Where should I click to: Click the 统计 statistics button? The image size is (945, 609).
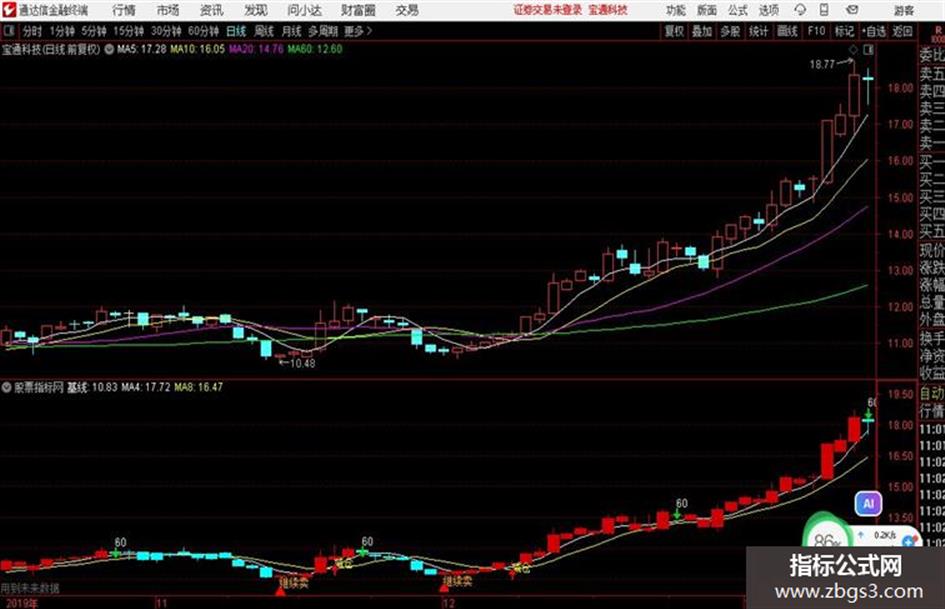pos(759,31)
